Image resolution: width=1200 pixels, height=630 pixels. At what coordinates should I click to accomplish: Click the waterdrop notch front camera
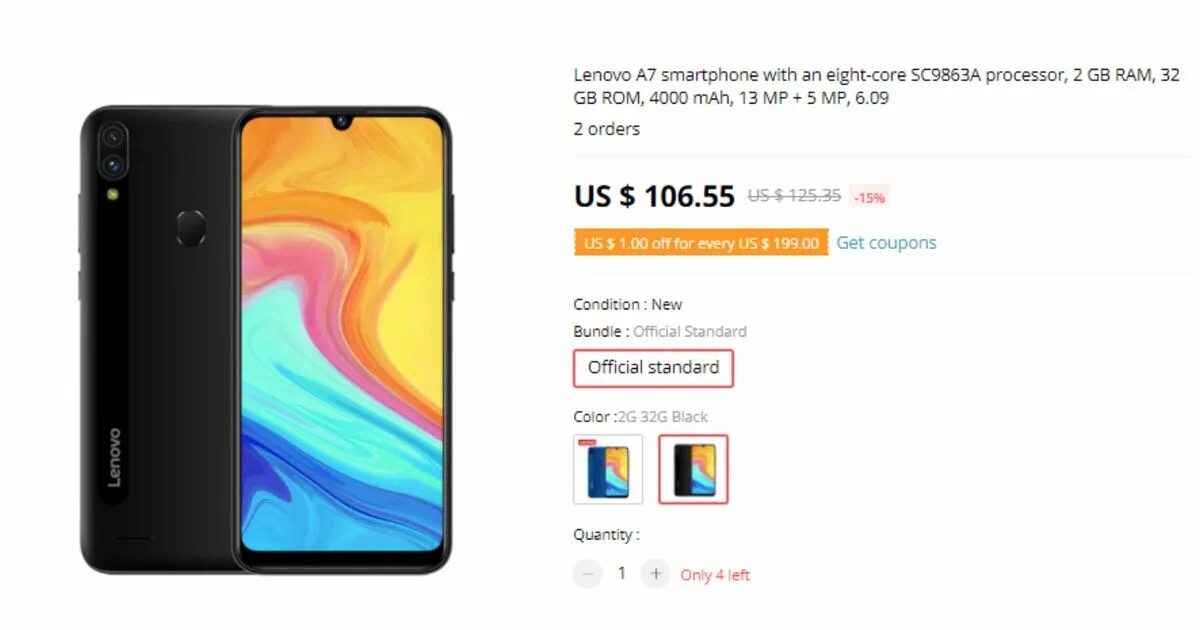(342, 122)
